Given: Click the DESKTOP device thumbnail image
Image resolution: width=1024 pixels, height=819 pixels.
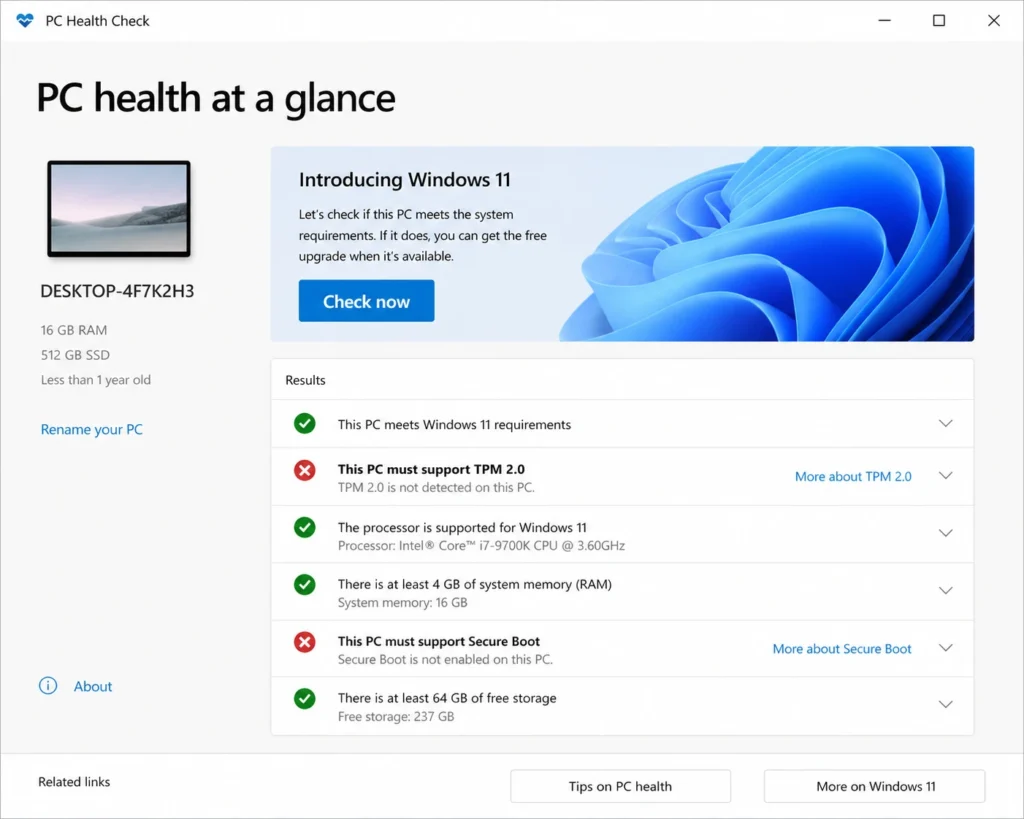Looking at the screenshot, I should [x=118, y=206].
